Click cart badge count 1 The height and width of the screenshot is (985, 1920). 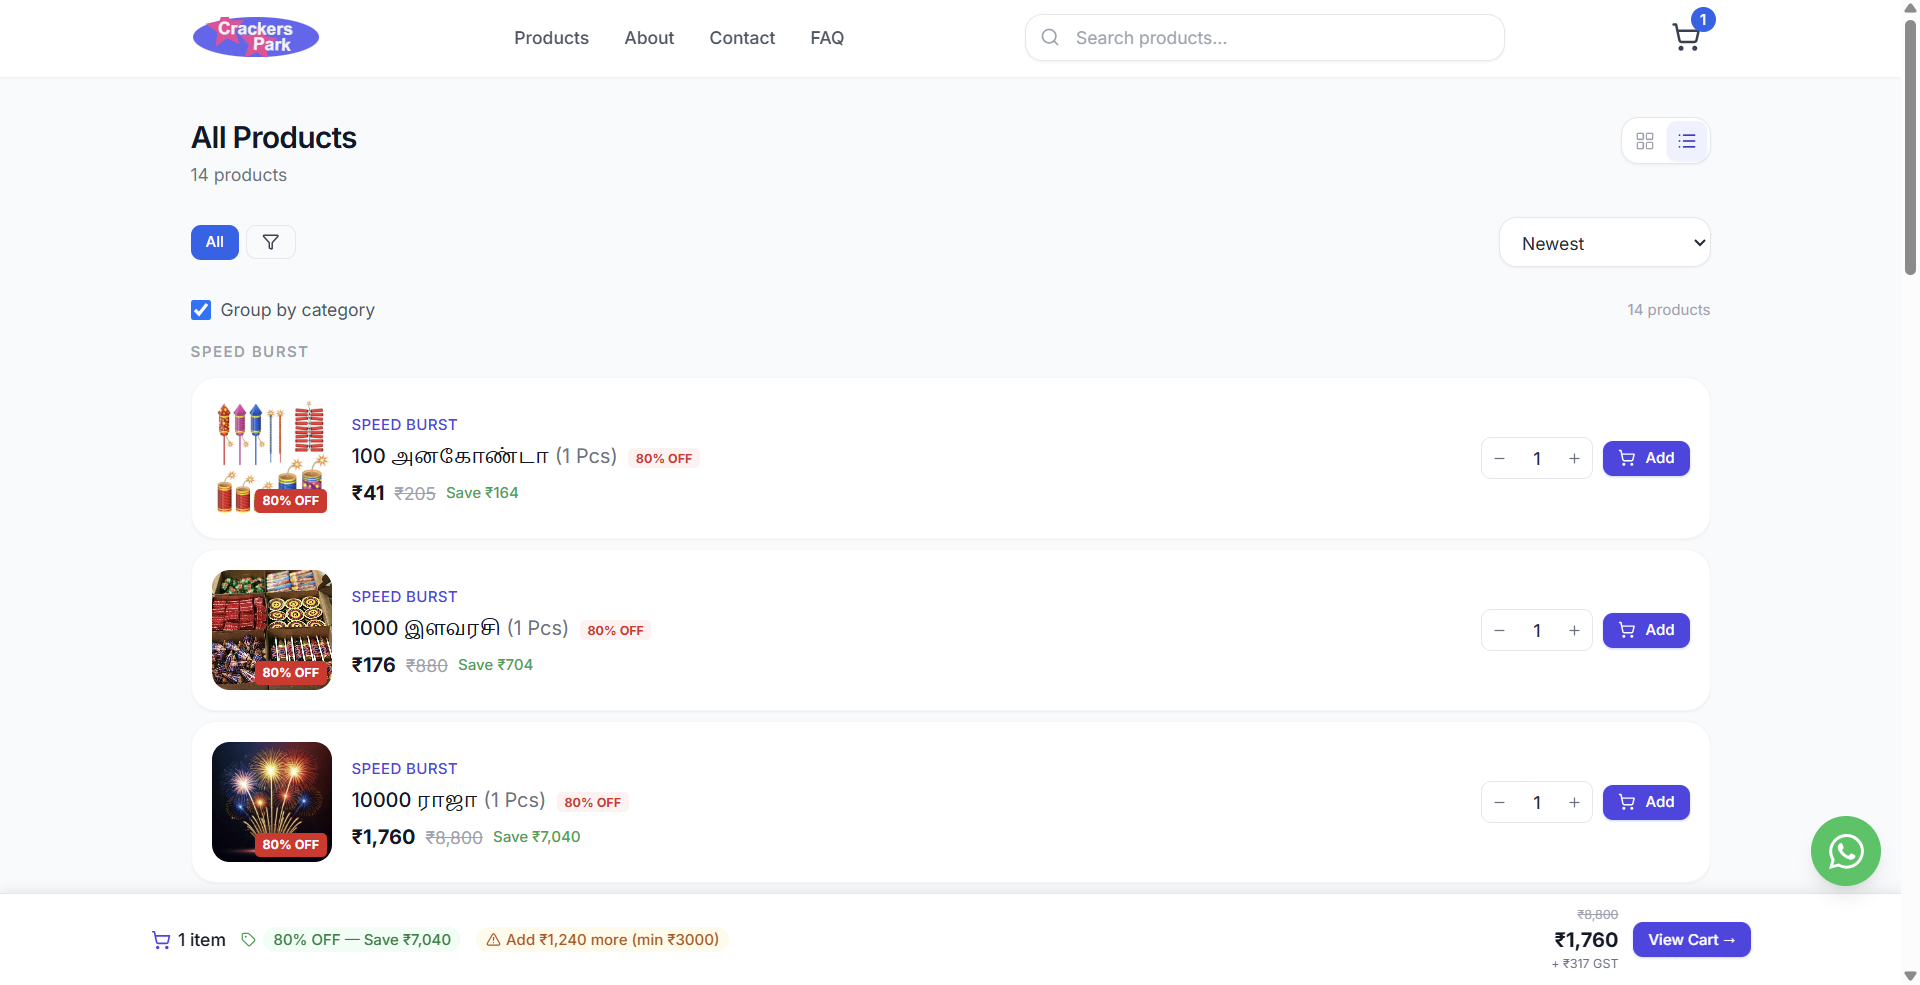point(1703,20)
